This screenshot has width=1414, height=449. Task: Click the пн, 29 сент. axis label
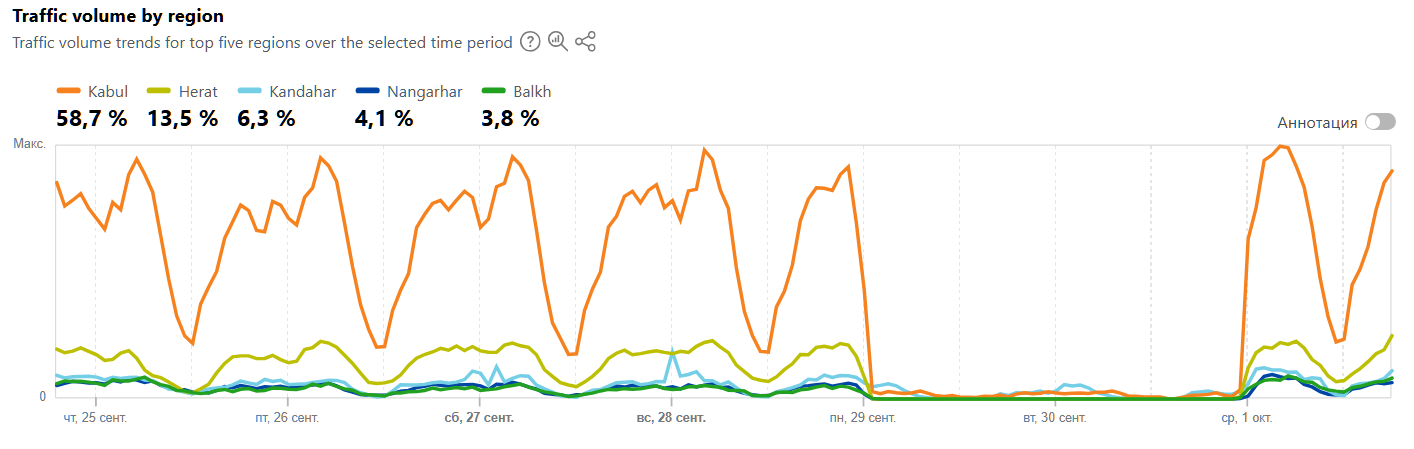tap(863, 417)
